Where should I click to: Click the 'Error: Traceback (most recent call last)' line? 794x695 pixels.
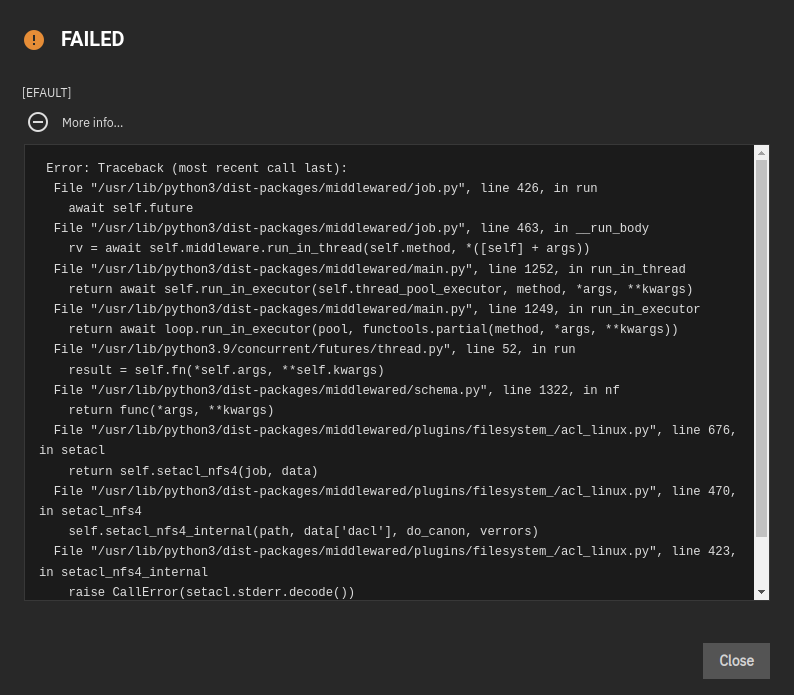196,168
